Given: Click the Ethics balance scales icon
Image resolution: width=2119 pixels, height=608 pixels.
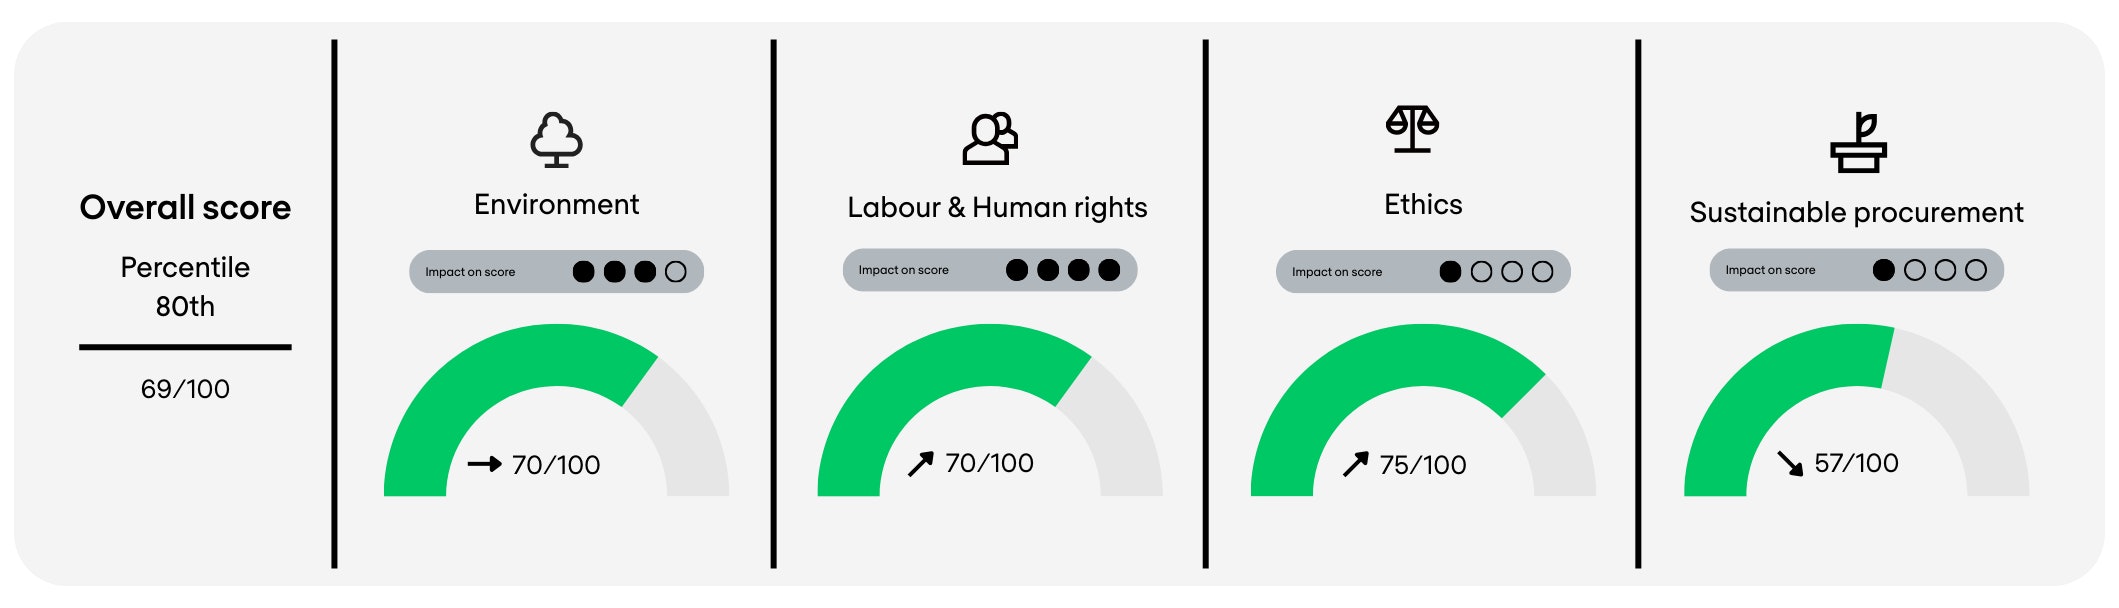Looking at the screenshot, I should pyautogui.click(x=1412, y=129).
